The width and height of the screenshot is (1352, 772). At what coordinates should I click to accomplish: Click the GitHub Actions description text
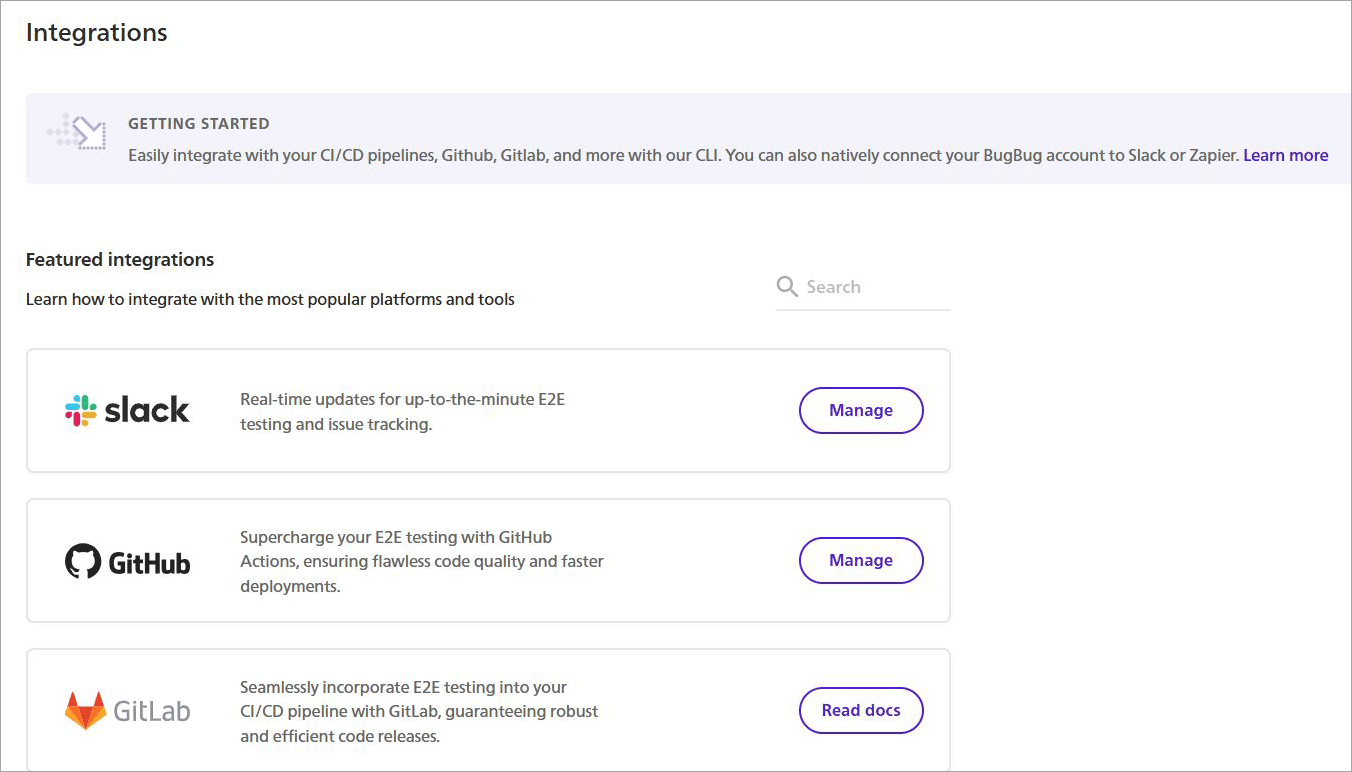click(x=421, y=561)
